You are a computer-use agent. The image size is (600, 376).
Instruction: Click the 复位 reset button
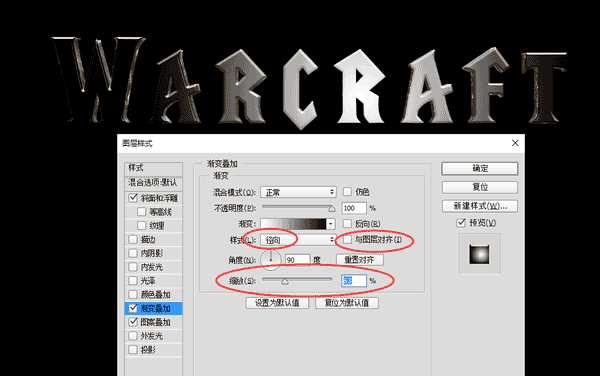(480, 187)
